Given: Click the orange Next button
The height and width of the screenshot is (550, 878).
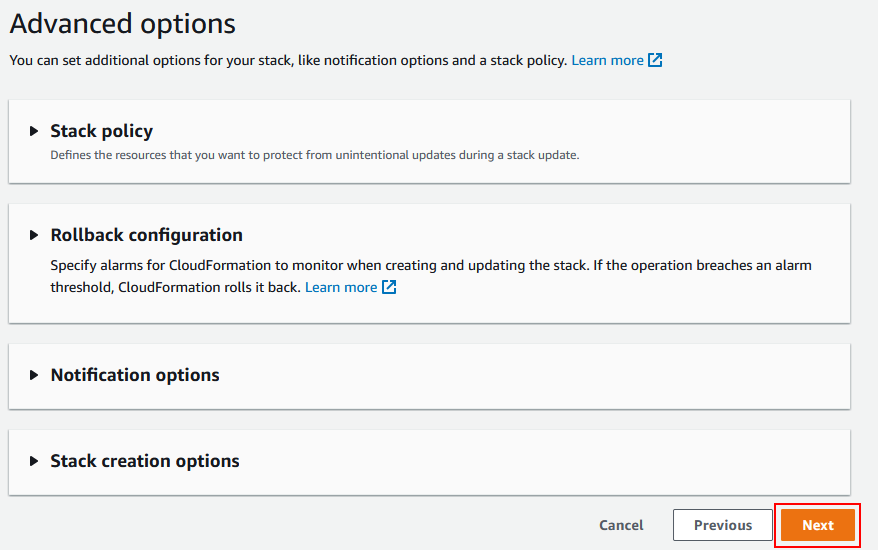Looking at the screenshot, I should click(818, 525).
